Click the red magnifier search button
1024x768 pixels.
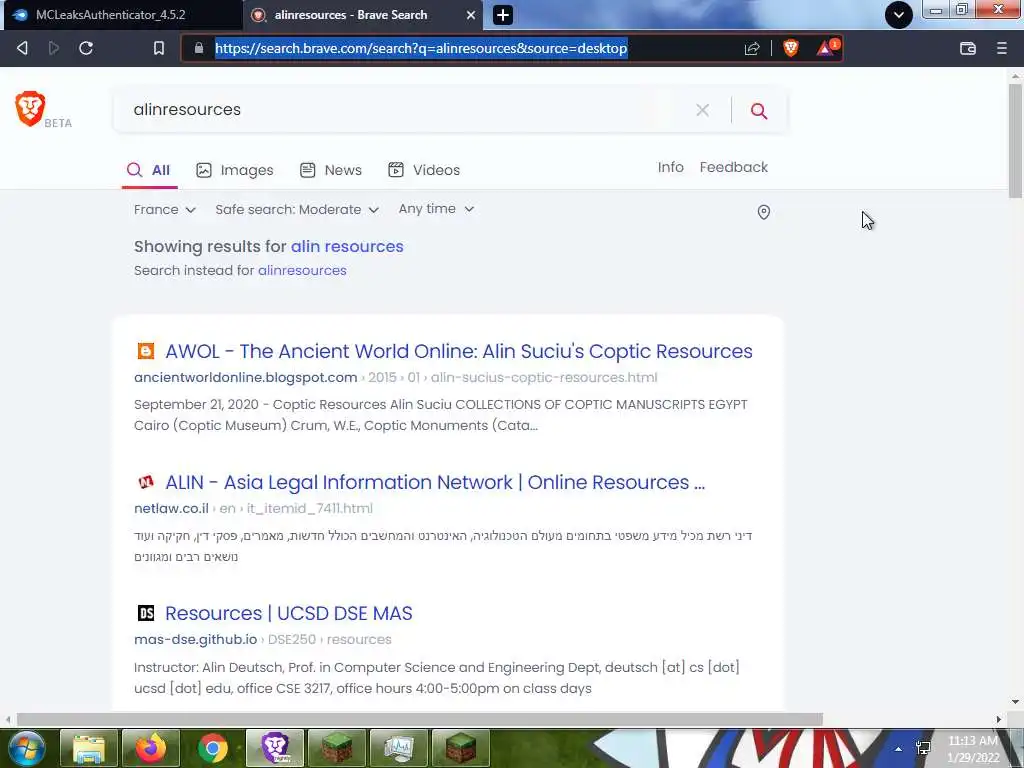(758, 110)
